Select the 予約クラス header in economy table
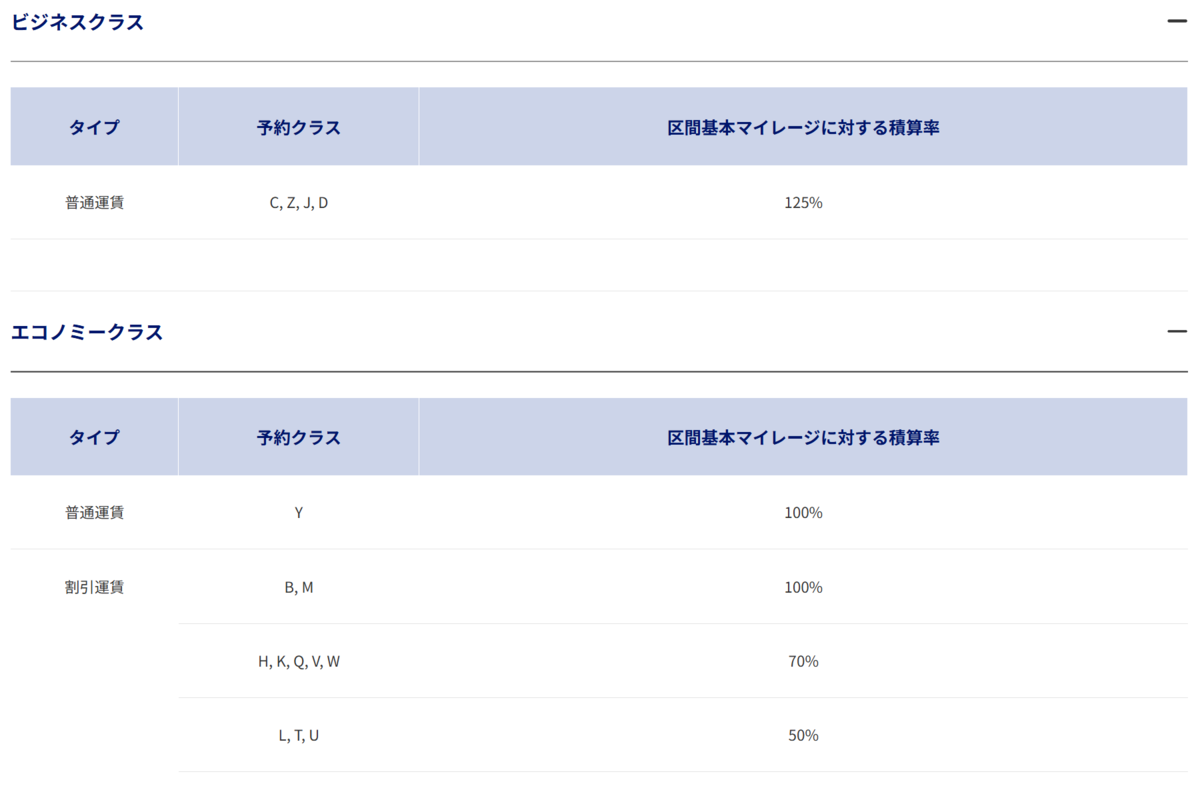The width and height of the screenshot is (1200, 788). 299,437
